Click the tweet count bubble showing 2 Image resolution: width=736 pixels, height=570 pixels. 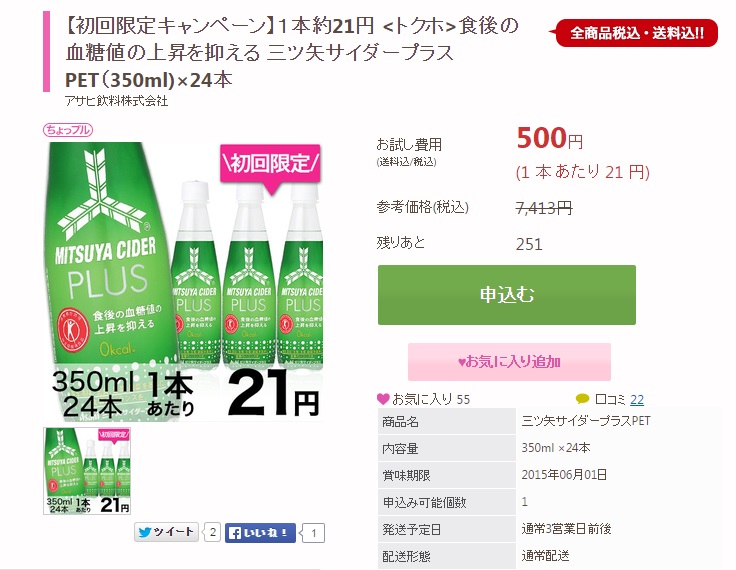pos(212,532)
